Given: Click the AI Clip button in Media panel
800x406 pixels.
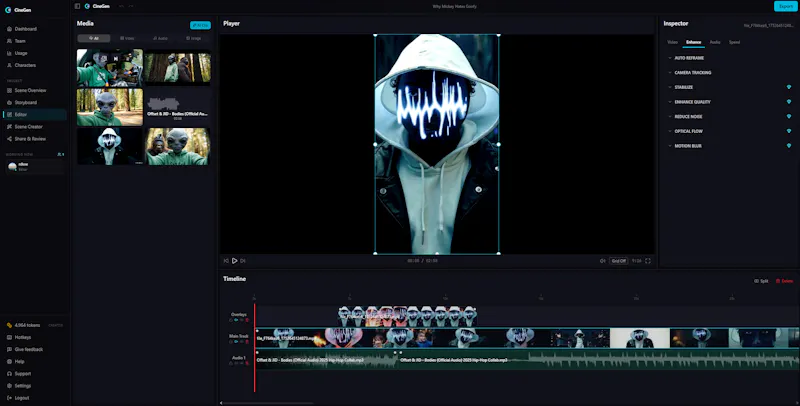Looking at the screenshot, I should point(201,25).
